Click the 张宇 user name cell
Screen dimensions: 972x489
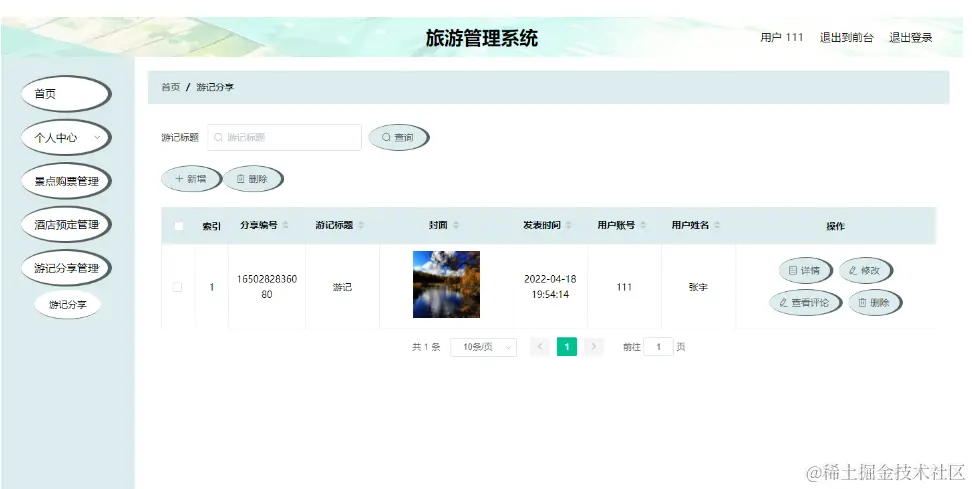(698, 287)
